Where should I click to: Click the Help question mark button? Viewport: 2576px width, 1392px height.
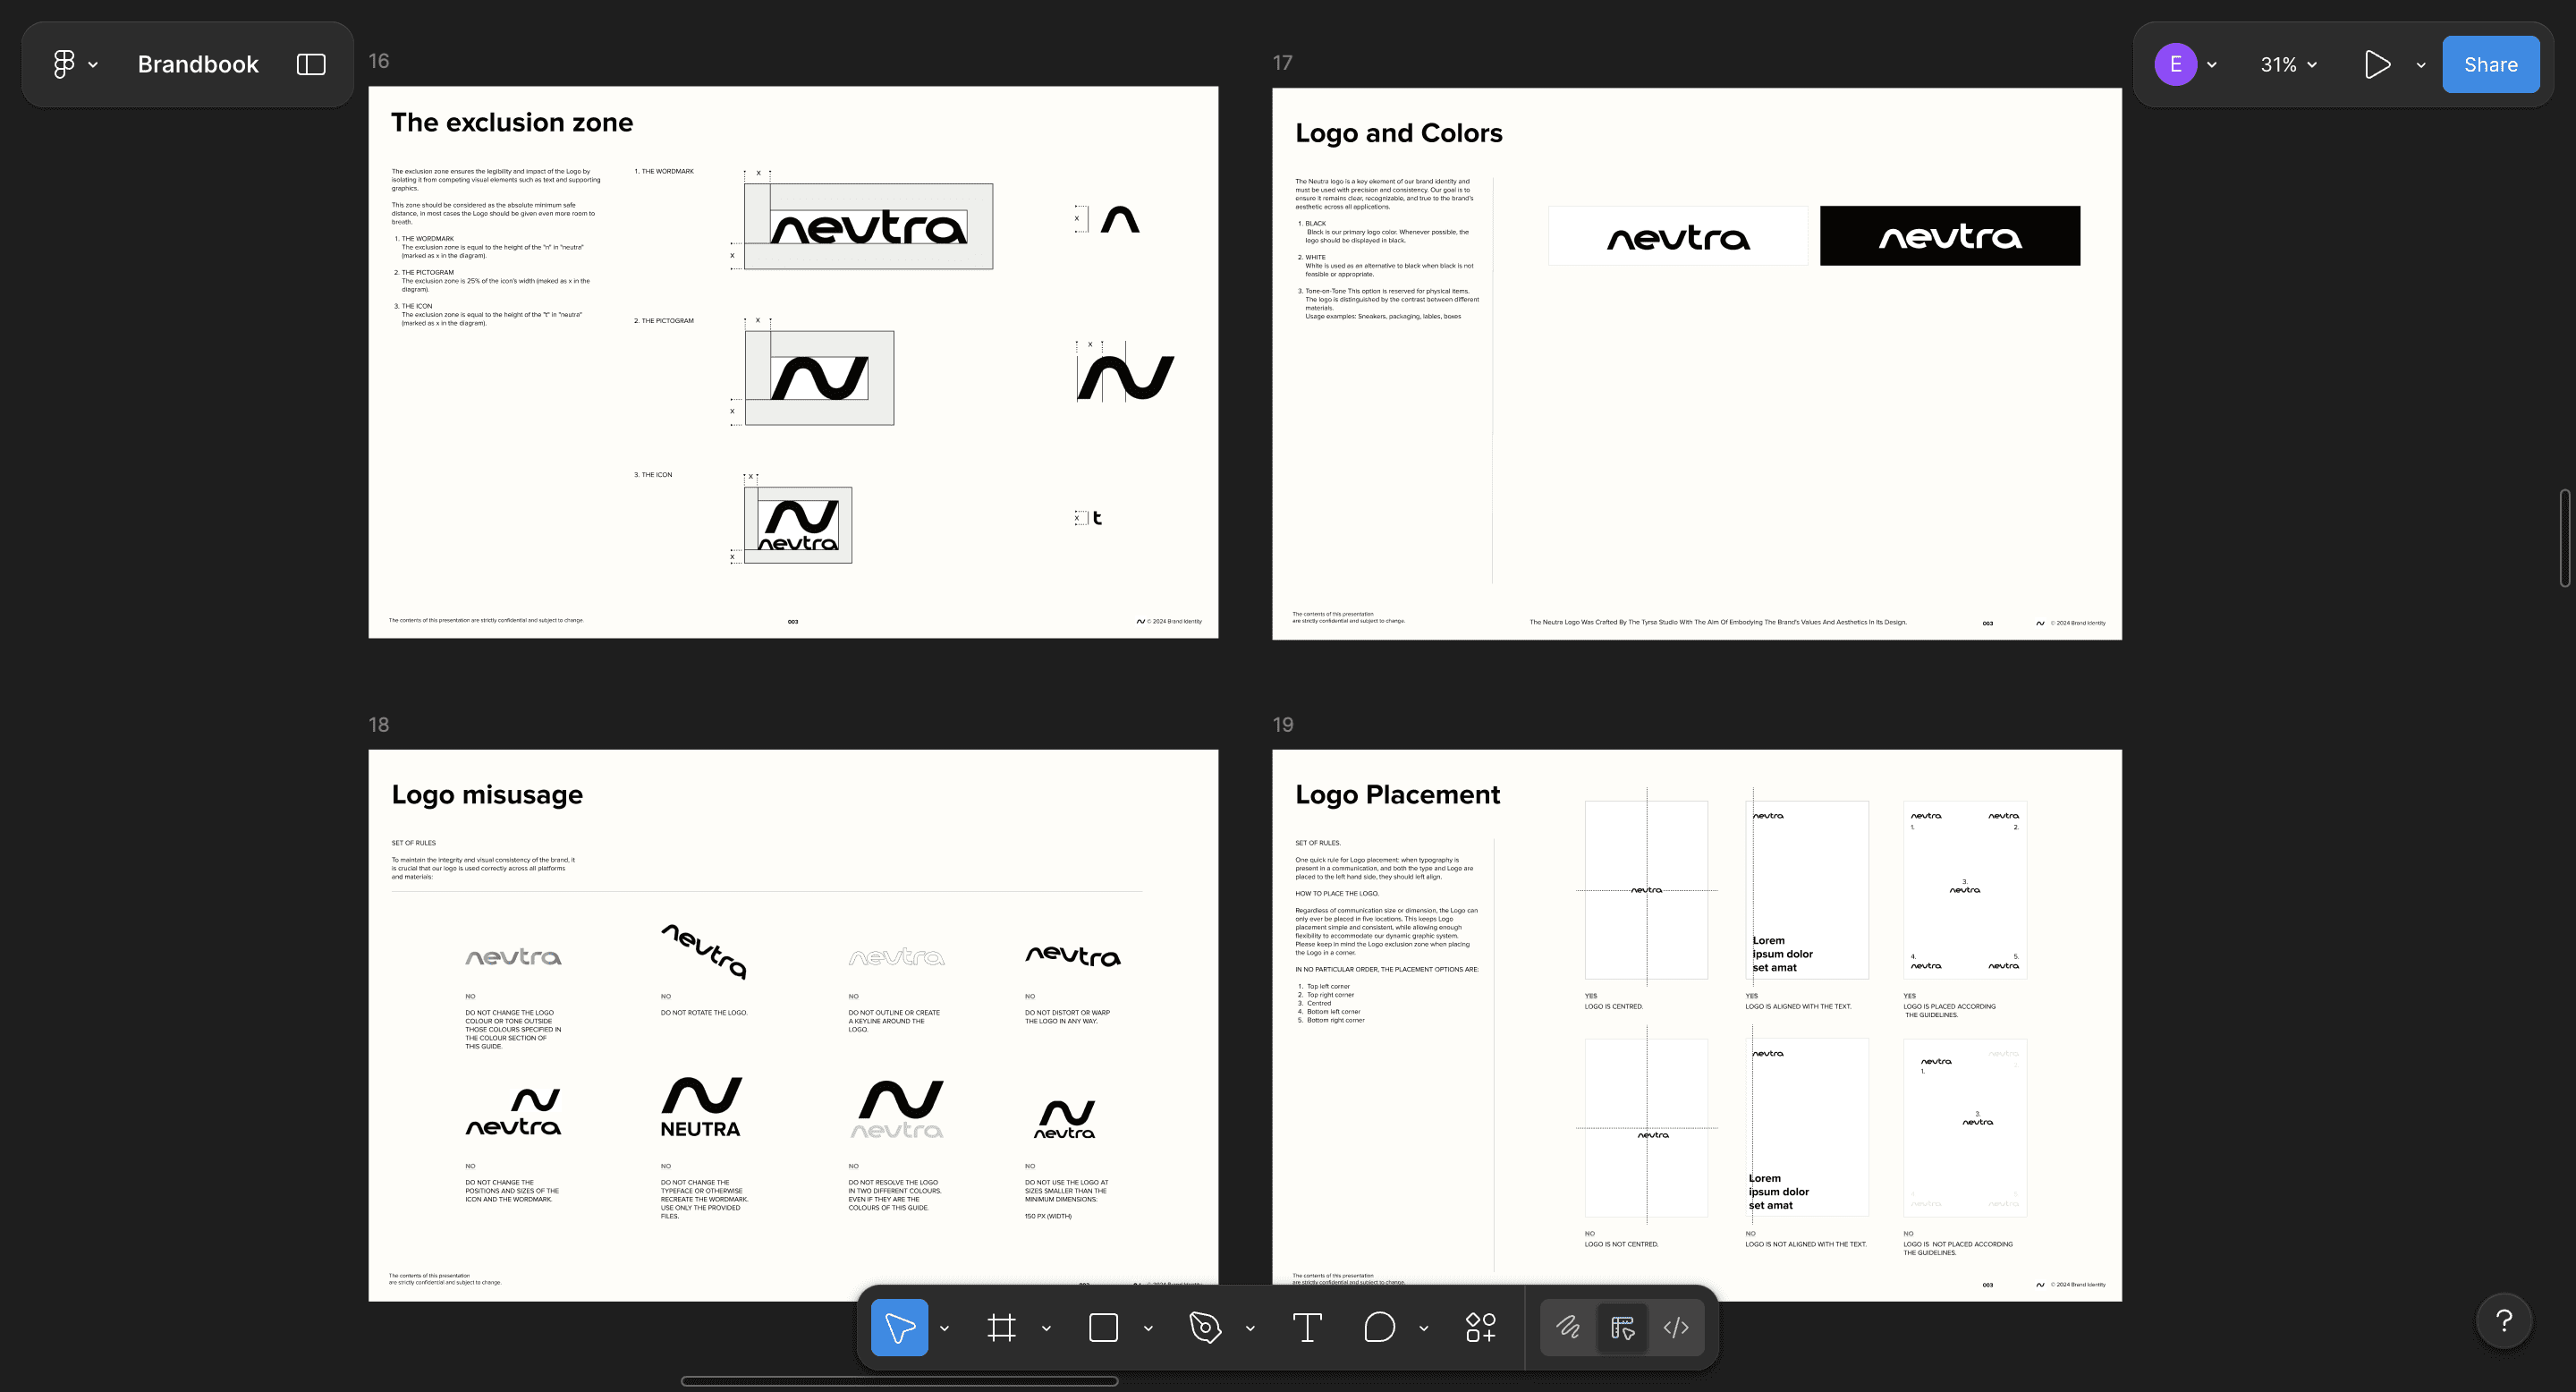pos(2504,1321)
